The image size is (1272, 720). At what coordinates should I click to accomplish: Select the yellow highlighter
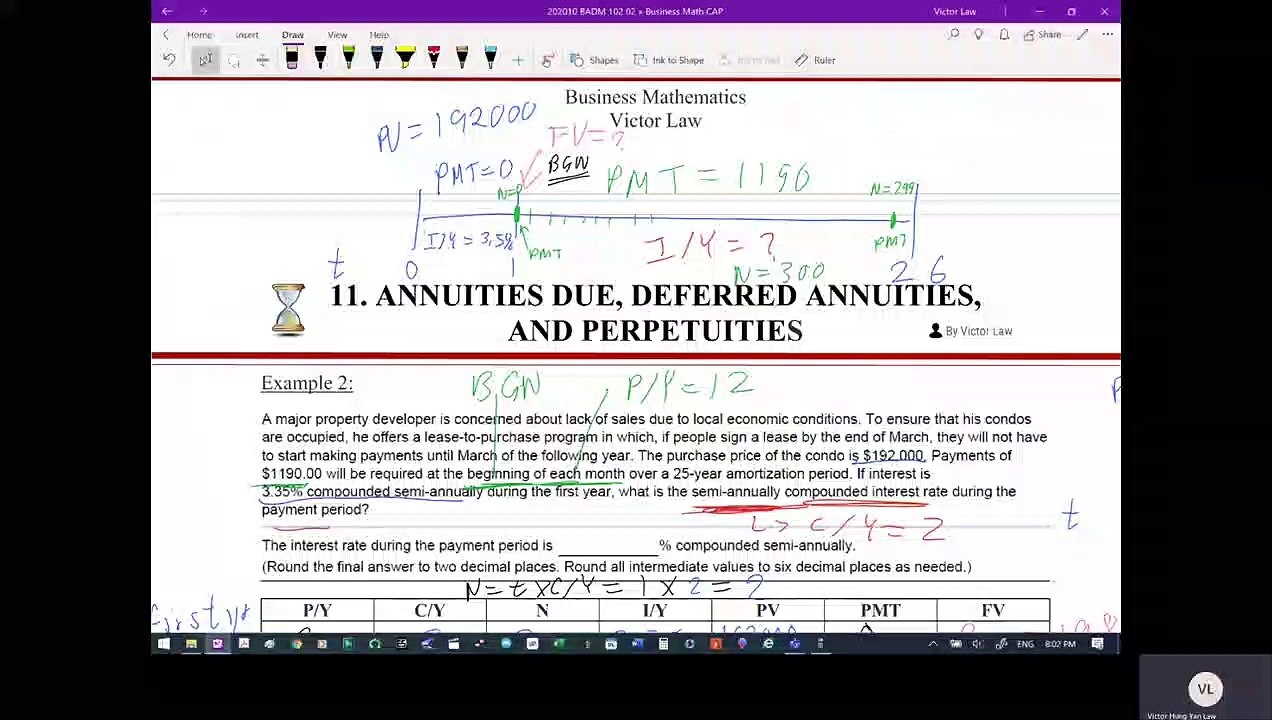405,59
